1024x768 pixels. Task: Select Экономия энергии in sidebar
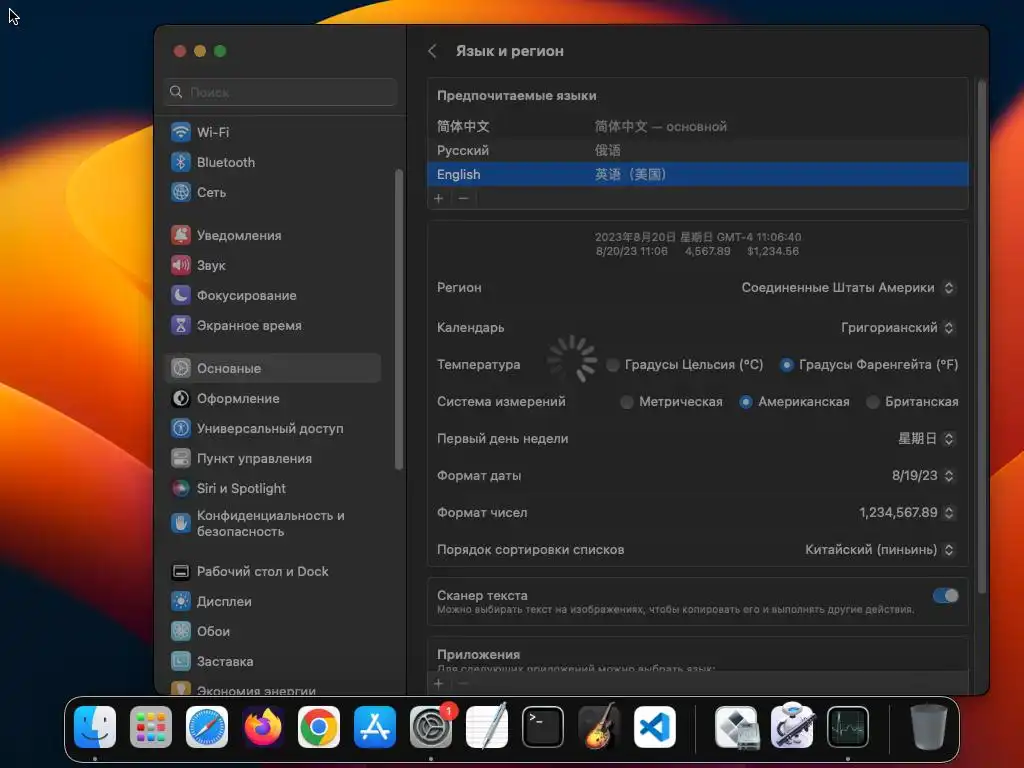(x=256, y=690)
